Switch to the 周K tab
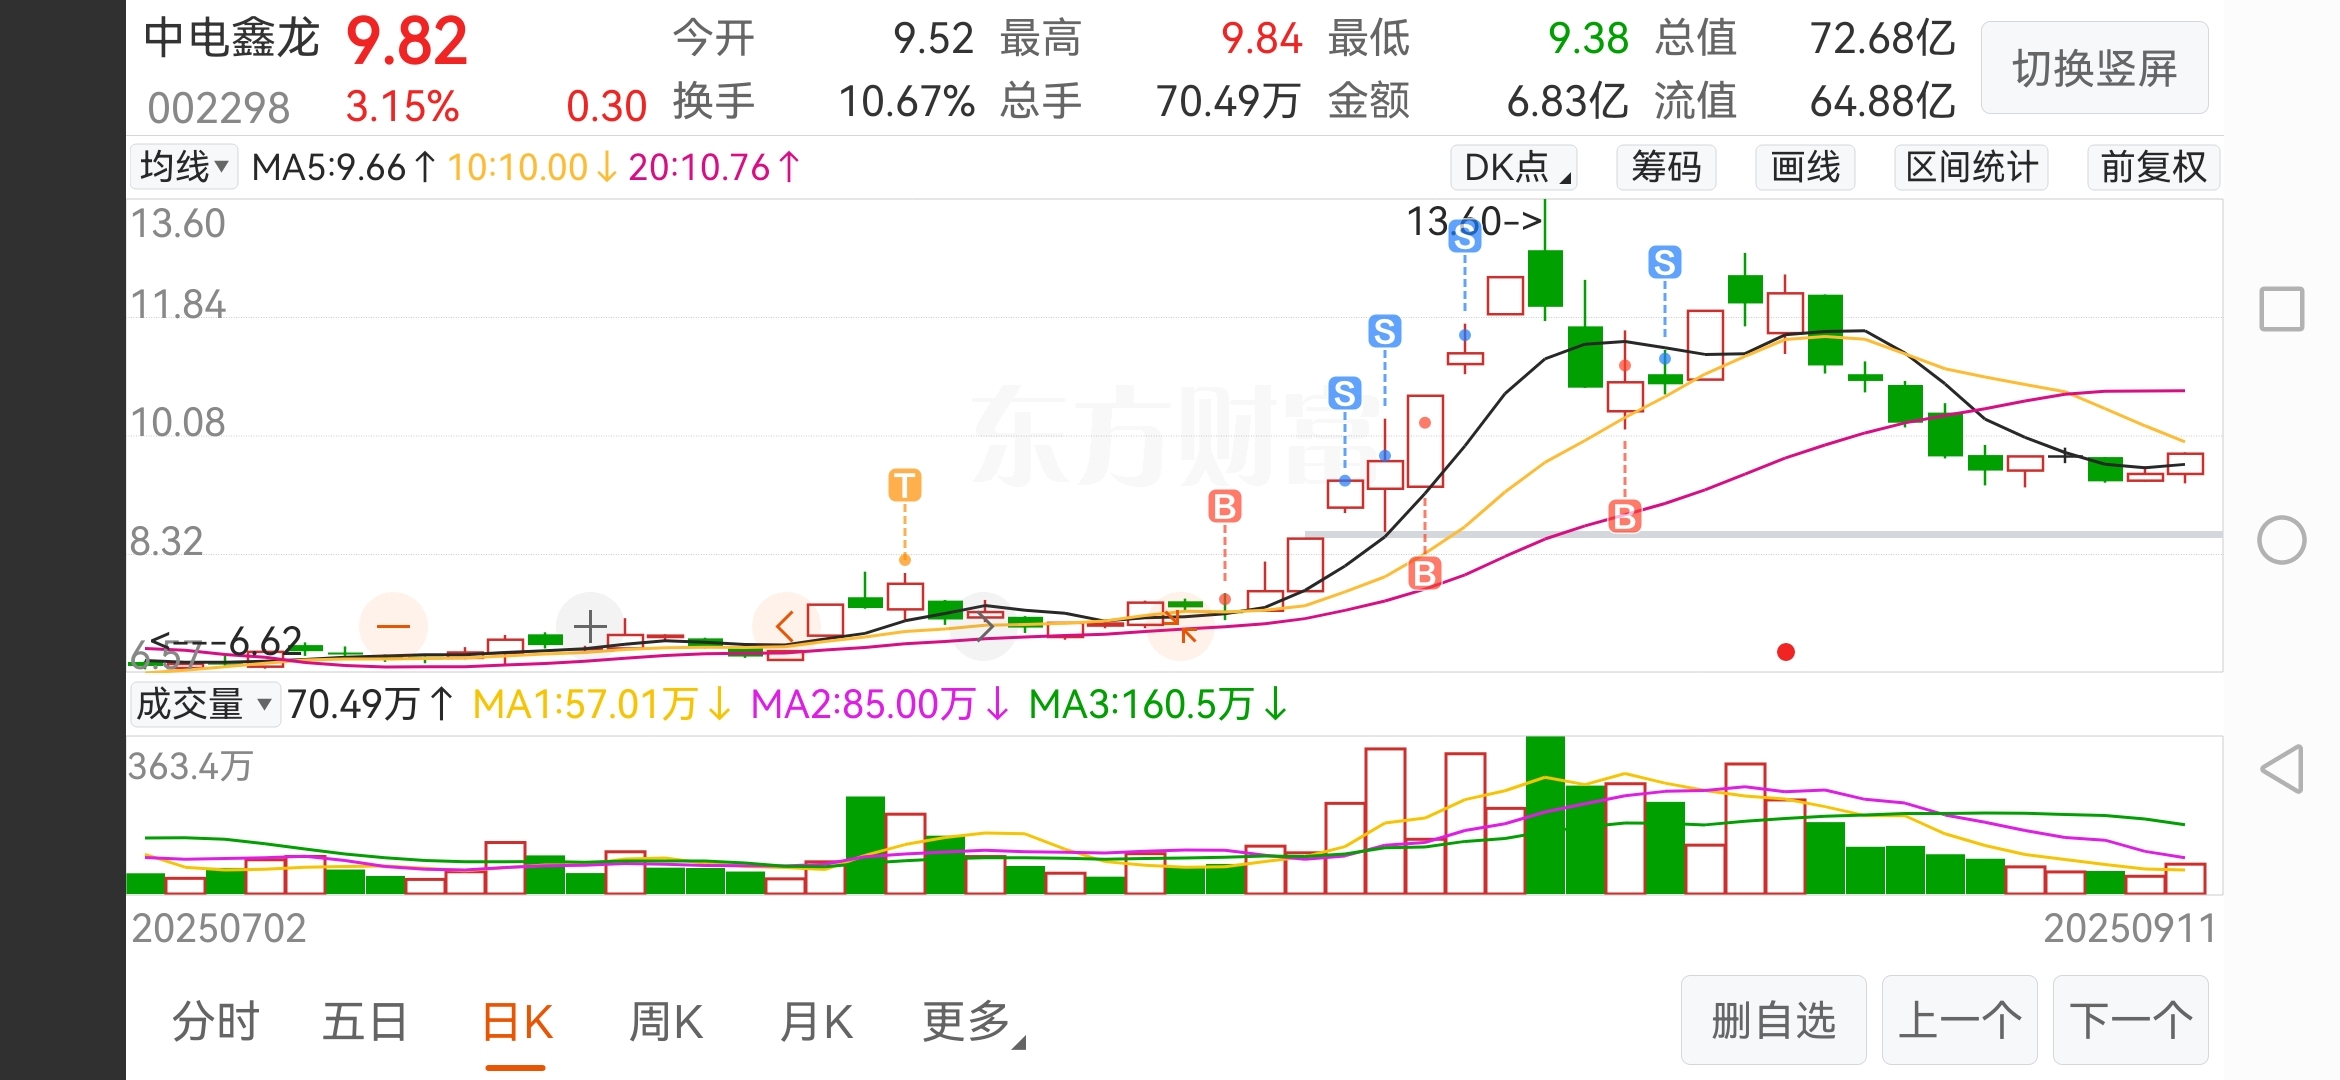The image size is (2340, 1080). 666,1022
